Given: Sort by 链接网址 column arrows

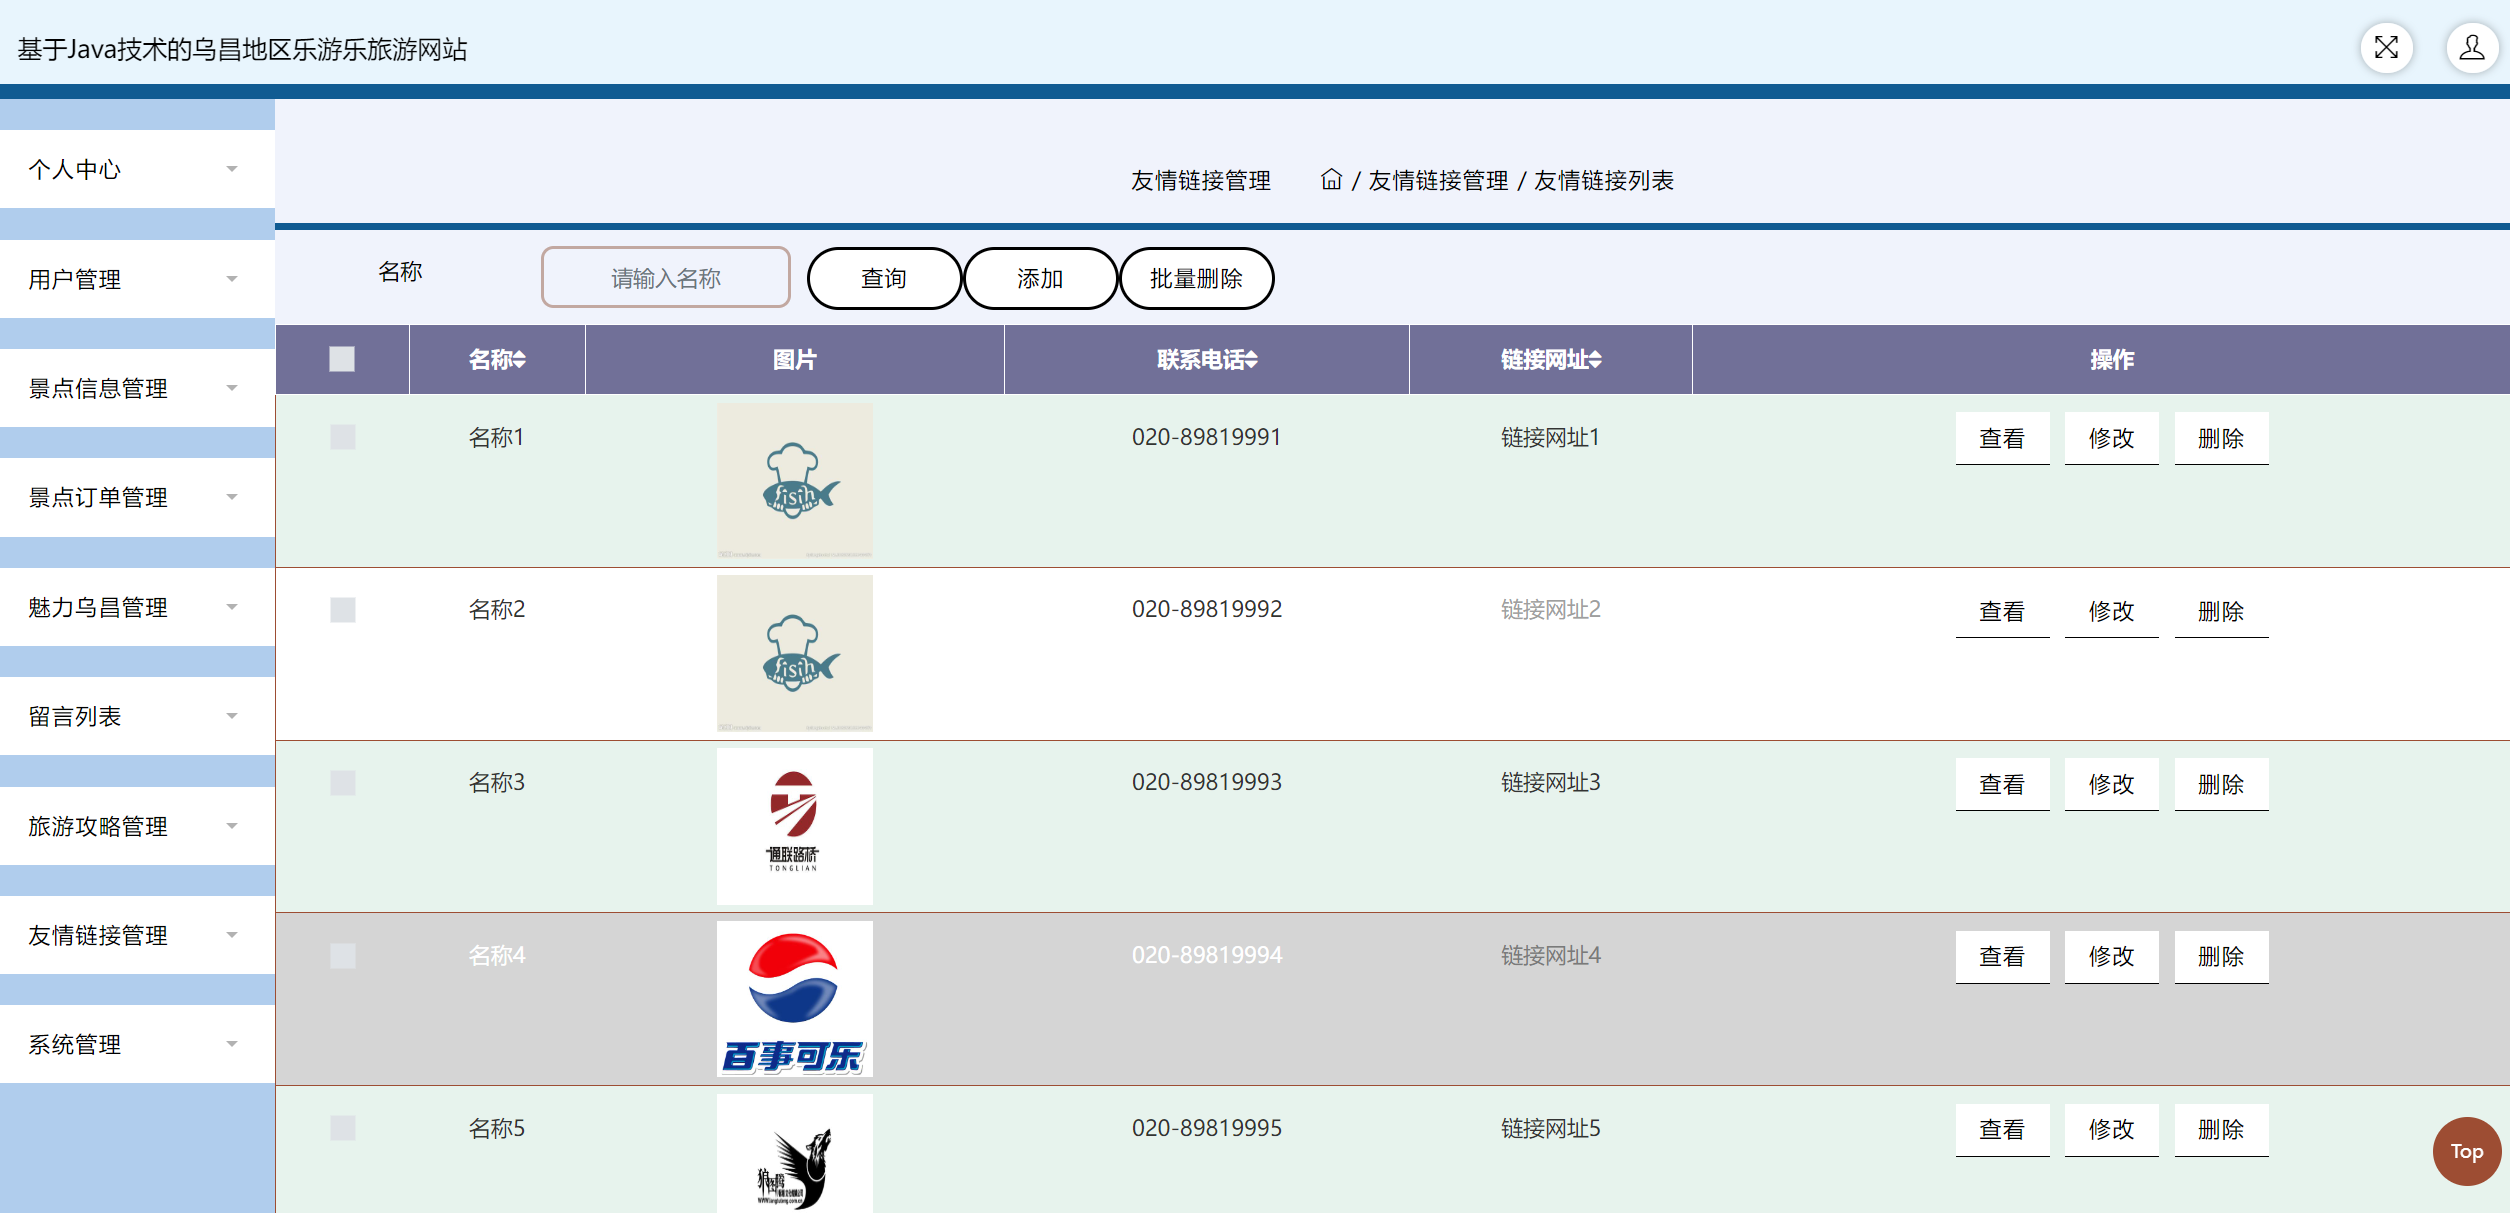Looking at the screenshot, I should tap(1595, 360).
